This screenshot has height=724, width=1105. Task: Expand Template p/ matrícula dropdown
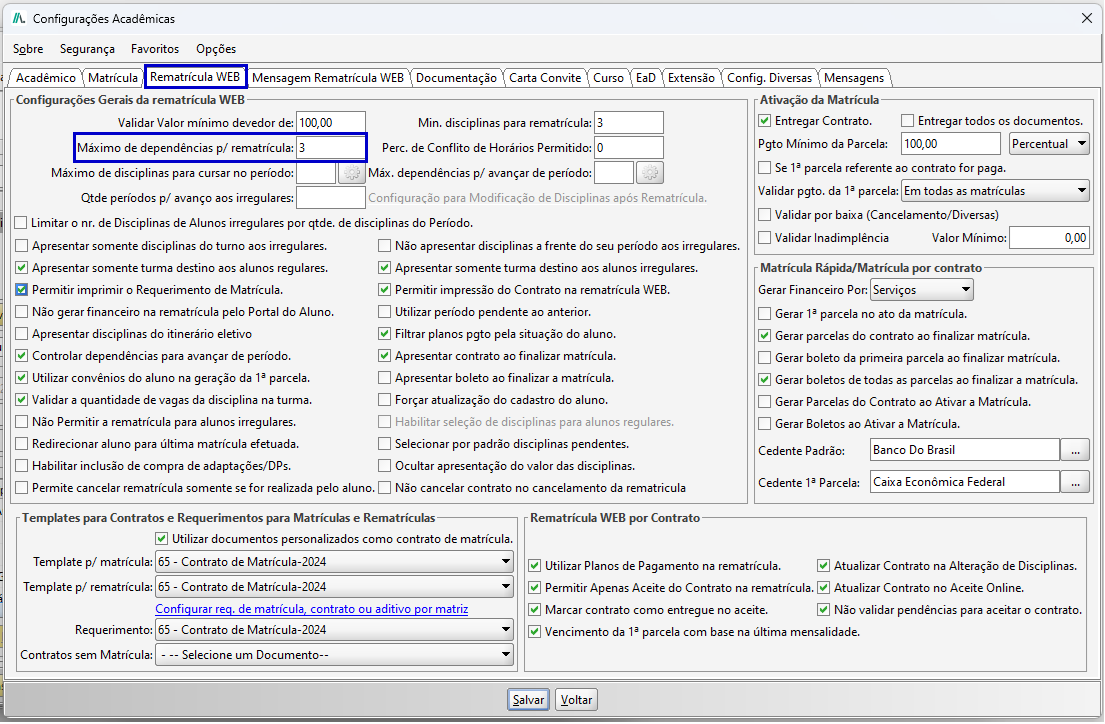[x=335, y=562]
